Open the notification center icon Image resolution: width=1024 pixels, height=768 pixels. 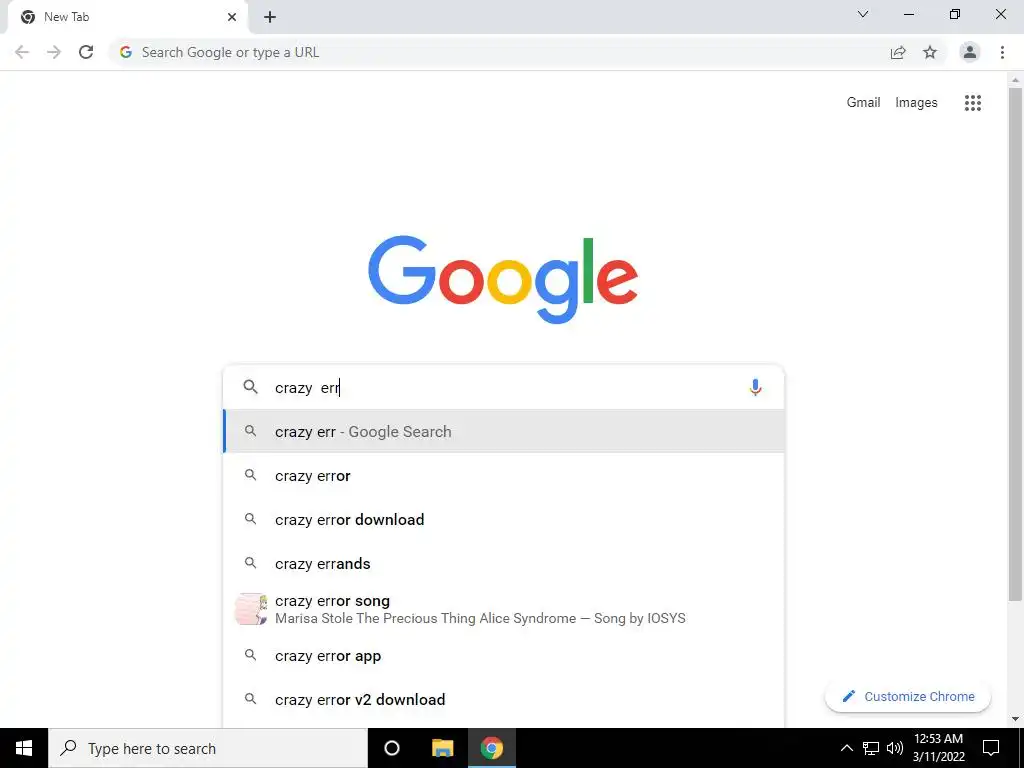coord(991,748)
